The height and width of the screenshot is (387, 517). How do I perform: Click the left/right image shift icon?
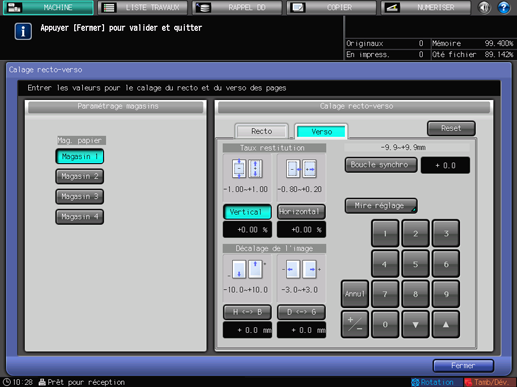point(301,269)
